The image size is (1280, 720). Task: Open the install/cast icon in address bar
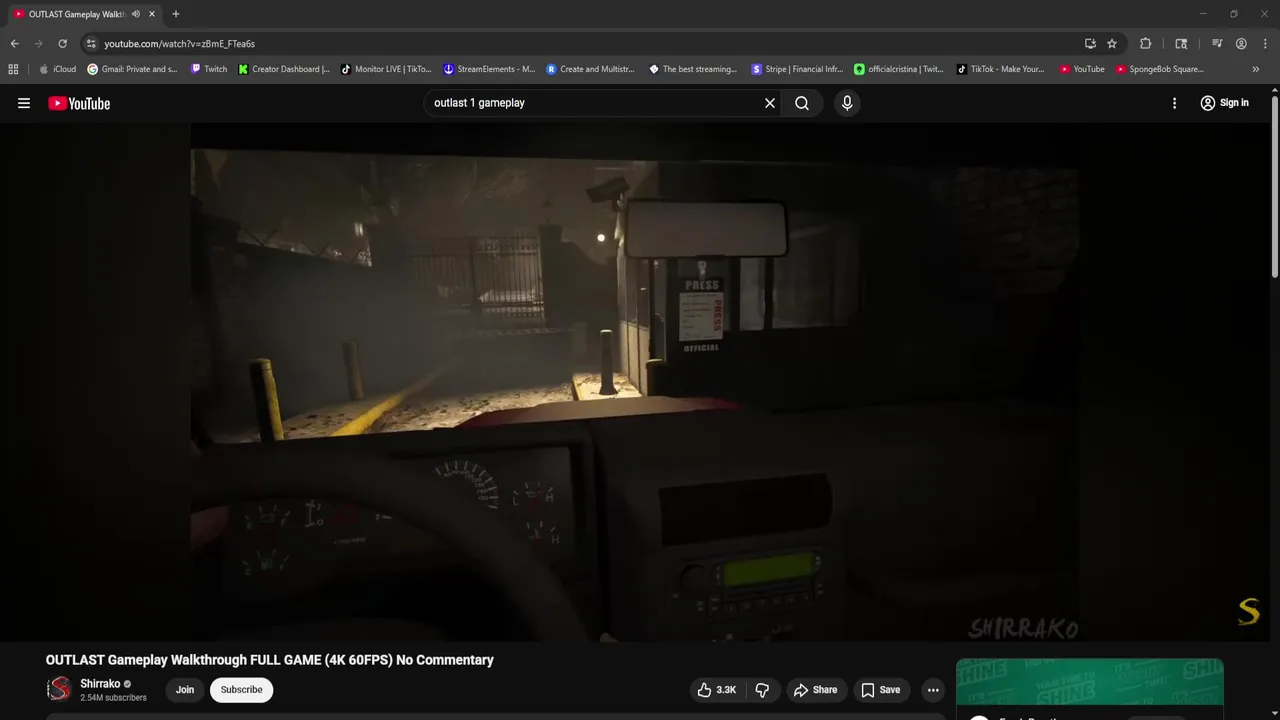pyautogui.click(x=1090, y=44)
